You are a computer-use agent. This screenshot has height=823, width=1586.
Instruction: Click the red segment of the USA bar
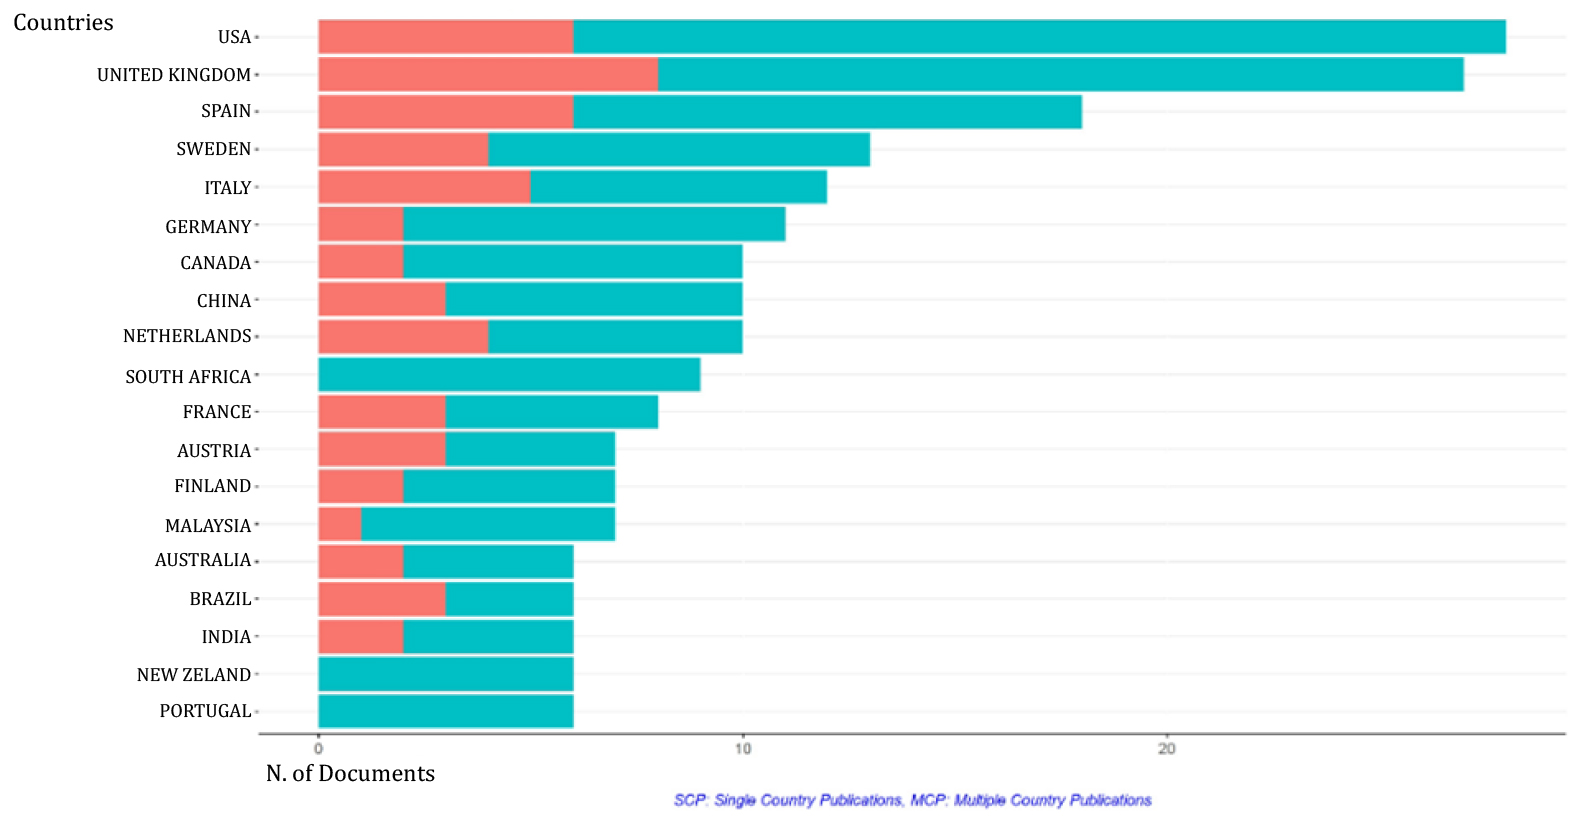445,37
